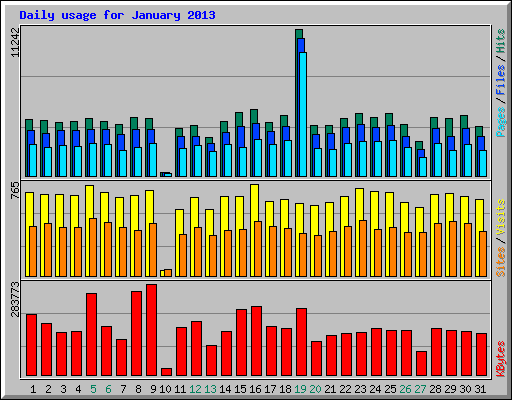Click day label 16 on the axis

pyautogui.click(x=255, y=389)
